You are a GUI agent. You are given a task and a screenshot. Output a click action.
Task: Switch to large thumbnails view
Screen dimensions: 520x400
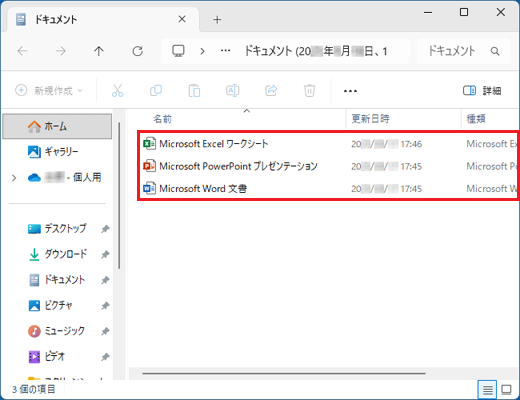tap(506, 389)
